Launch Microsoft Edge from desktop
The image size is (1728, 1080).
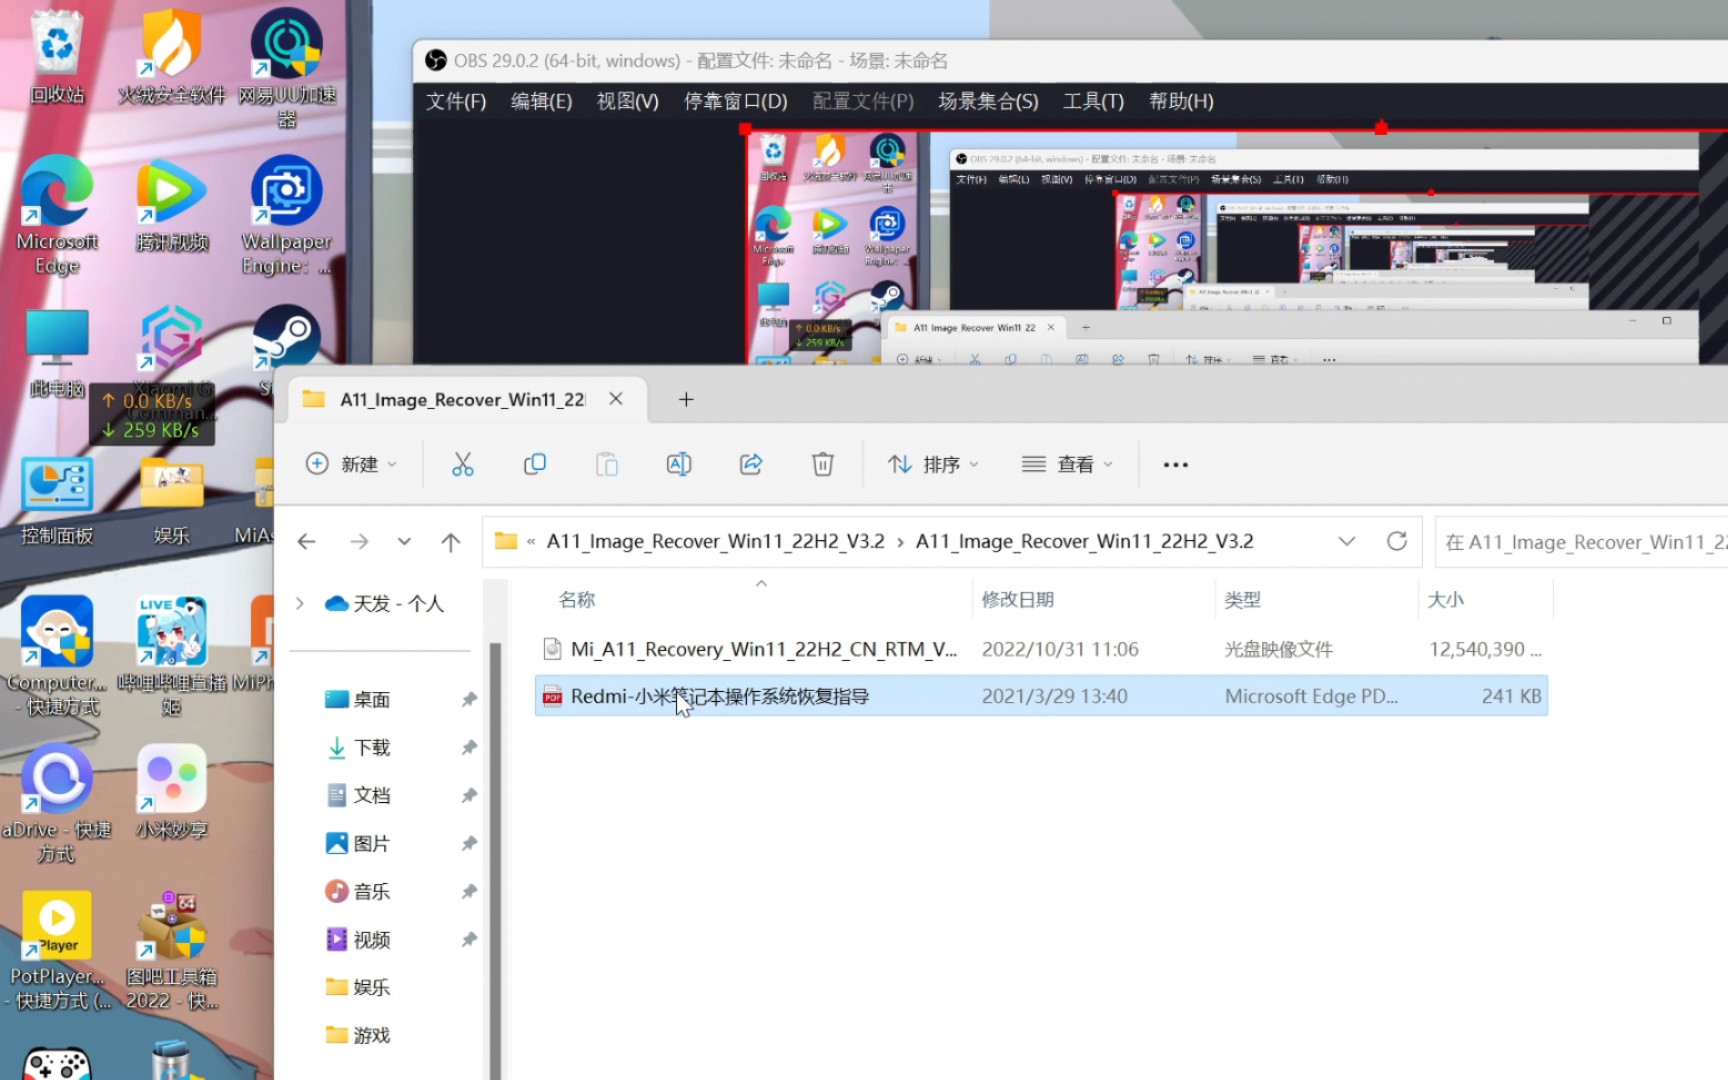point(57,215)
